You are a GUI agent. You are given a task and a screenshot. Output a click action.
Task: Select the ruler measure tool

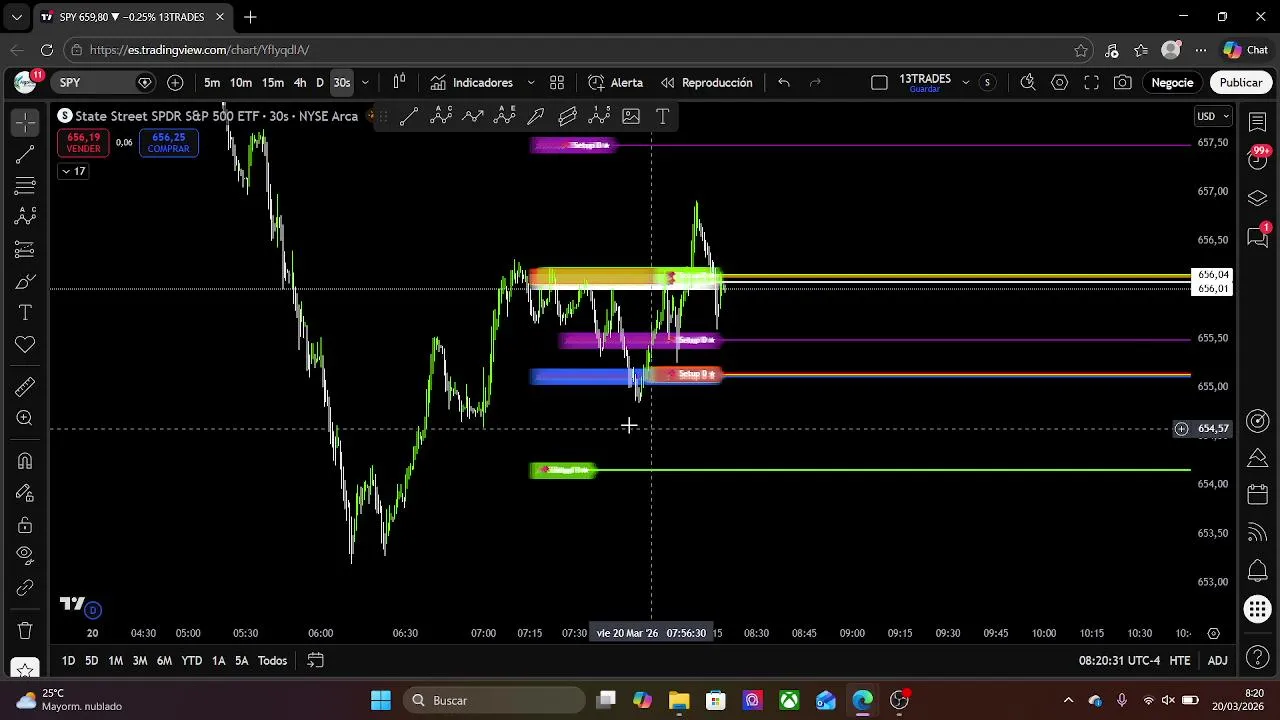[25, 387]
